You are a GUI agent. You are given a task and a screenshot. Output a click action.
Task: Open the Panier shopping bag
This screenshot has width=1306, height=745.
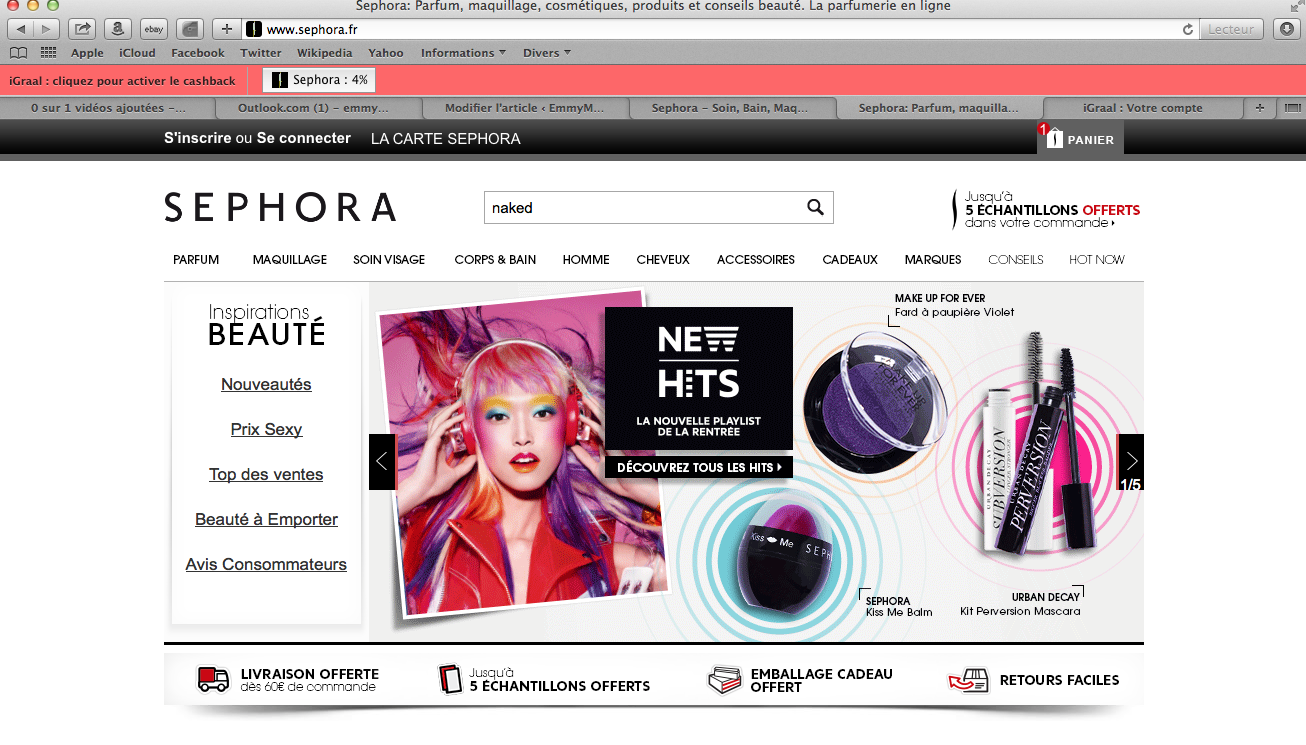1080,138
